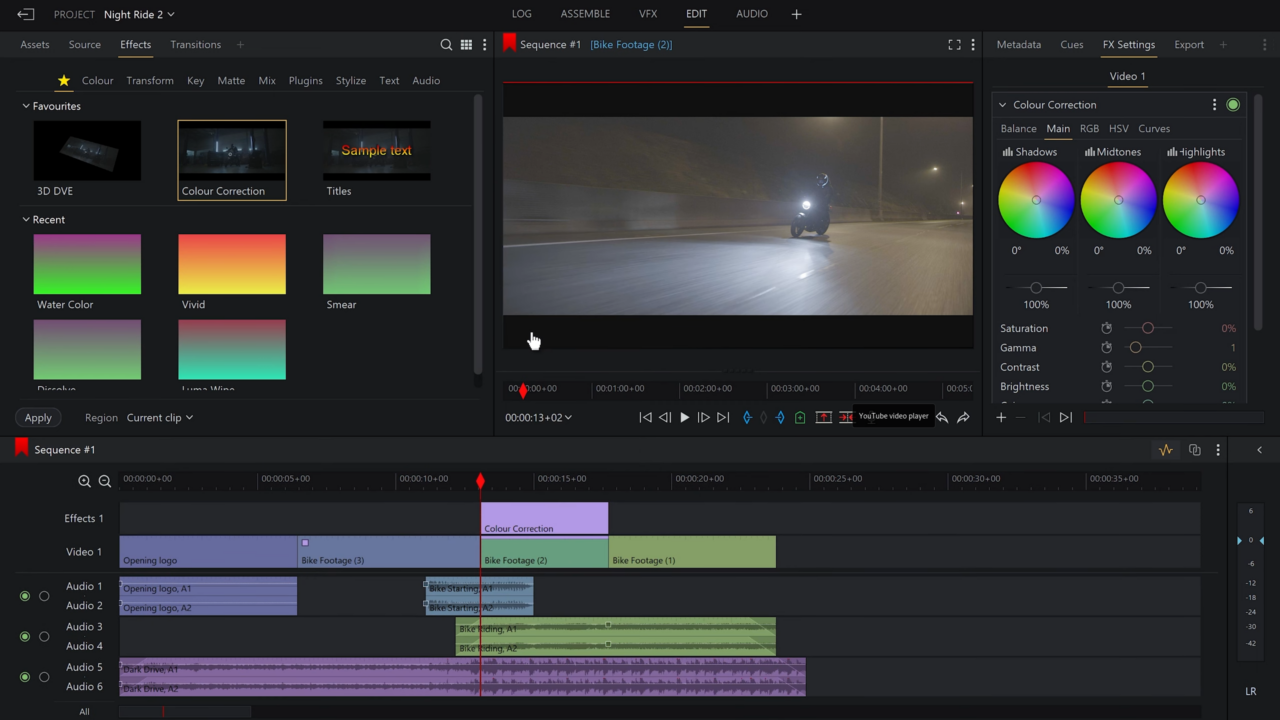Collapse the Colour Correction settings panel
1280x720 pixels.
[1003, 105]
